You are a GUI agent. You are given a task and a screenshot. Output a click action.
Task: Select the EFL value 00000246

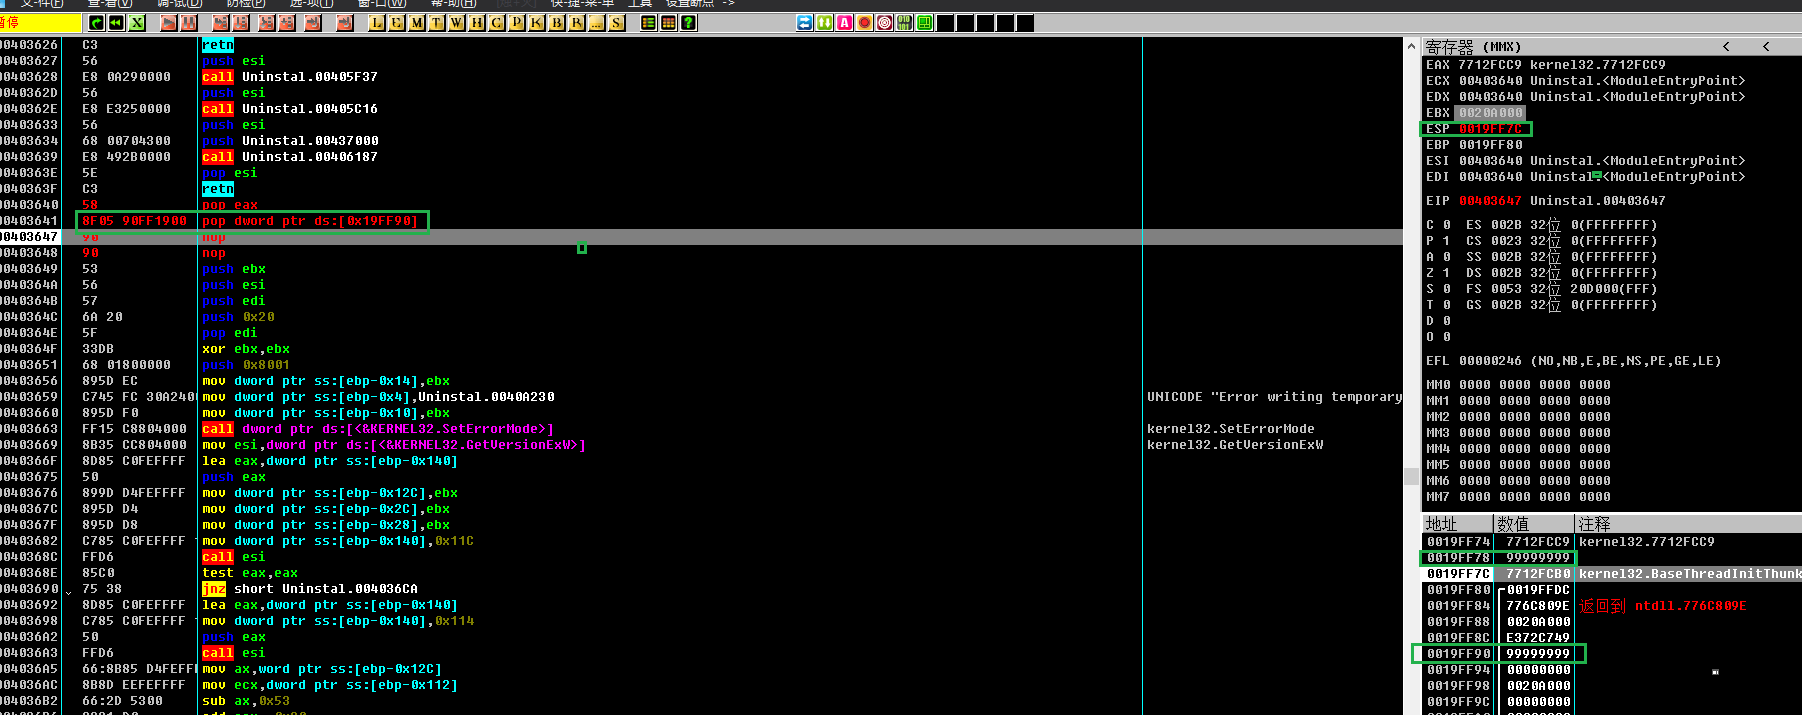click(1490, 361)
